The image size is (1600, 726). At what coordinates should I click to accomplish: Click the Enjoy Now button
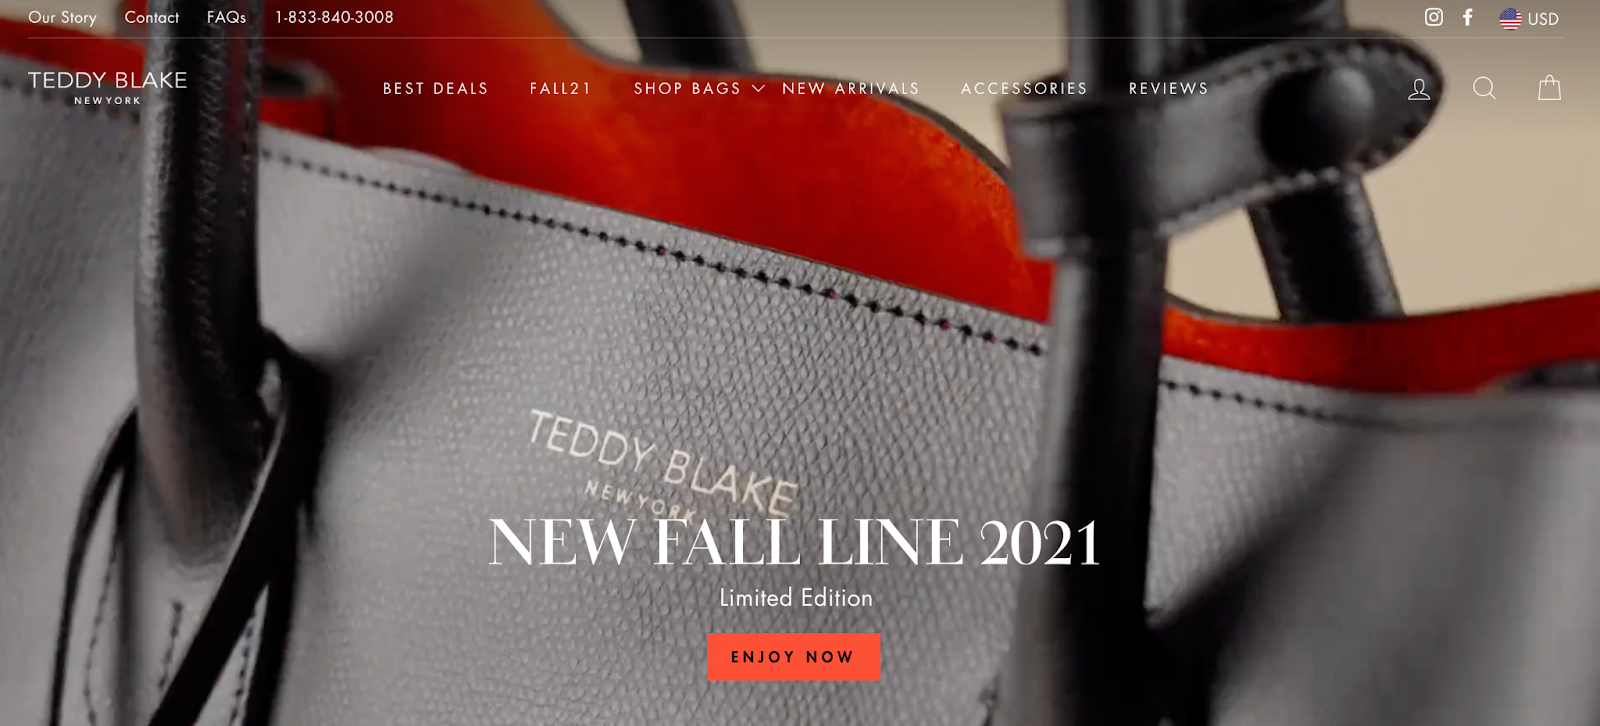[794, 657]
